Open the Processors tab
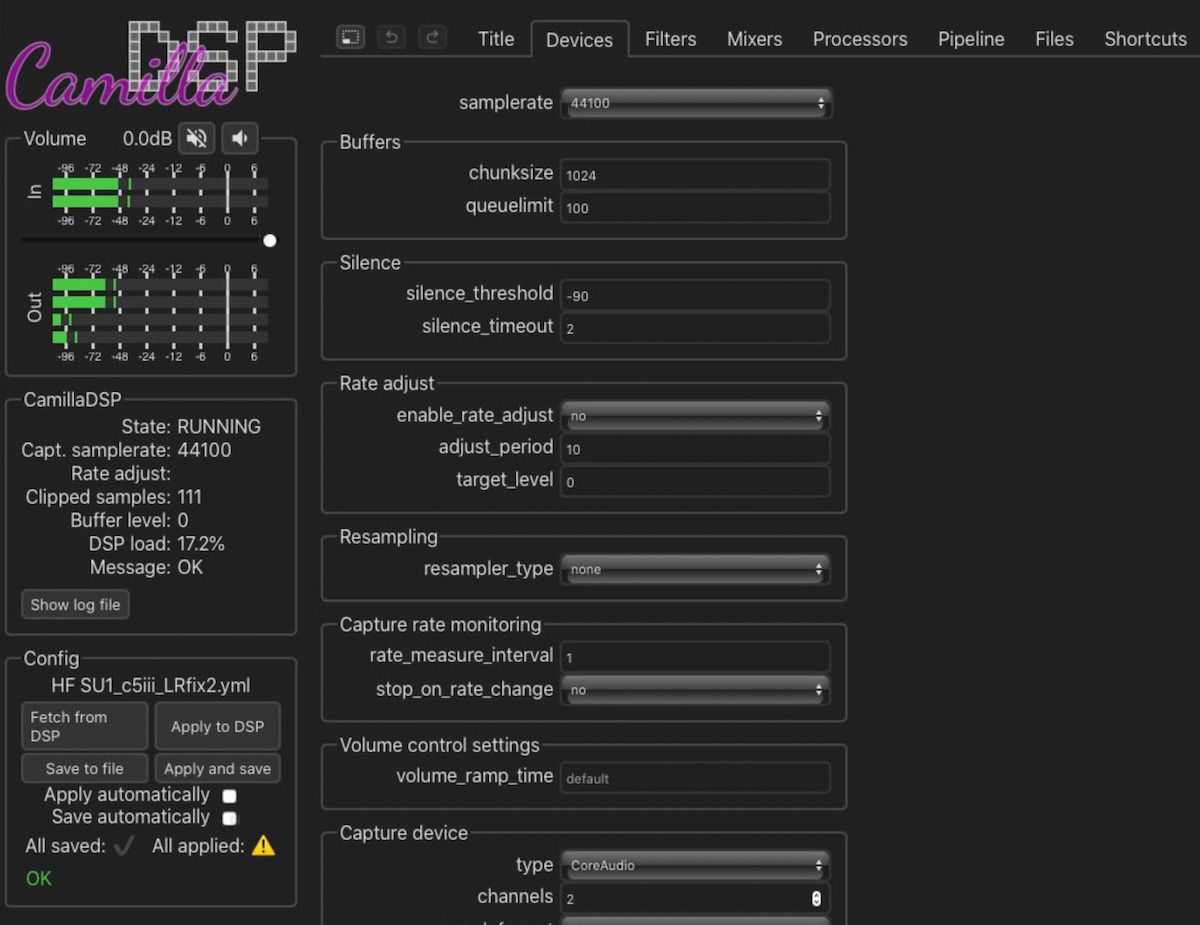This screenshot has height=925, width=1200. [x=860, y=39]
